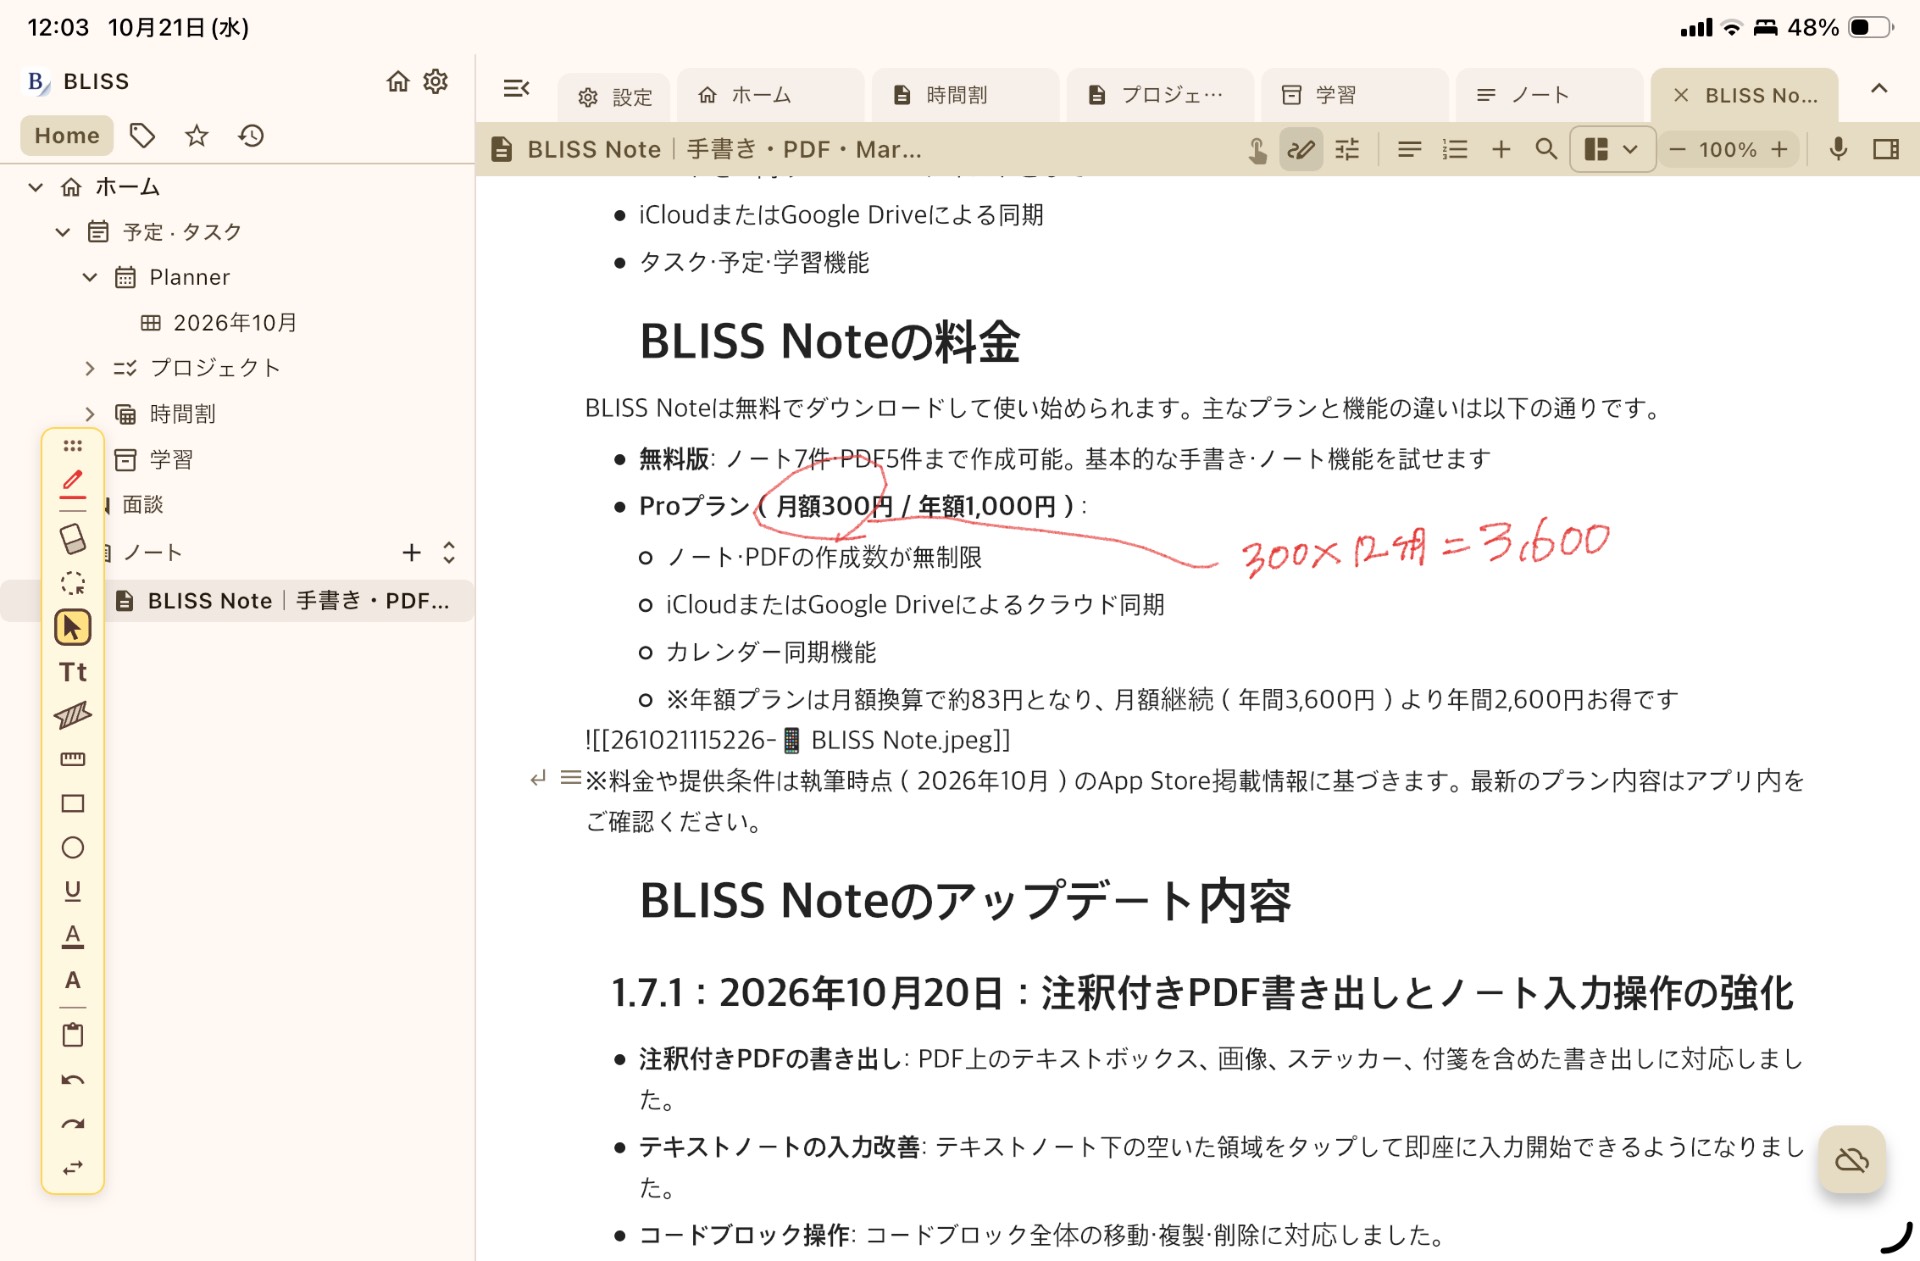
Task: Open tags view in sidebar
Action: (x=142, y=135)
